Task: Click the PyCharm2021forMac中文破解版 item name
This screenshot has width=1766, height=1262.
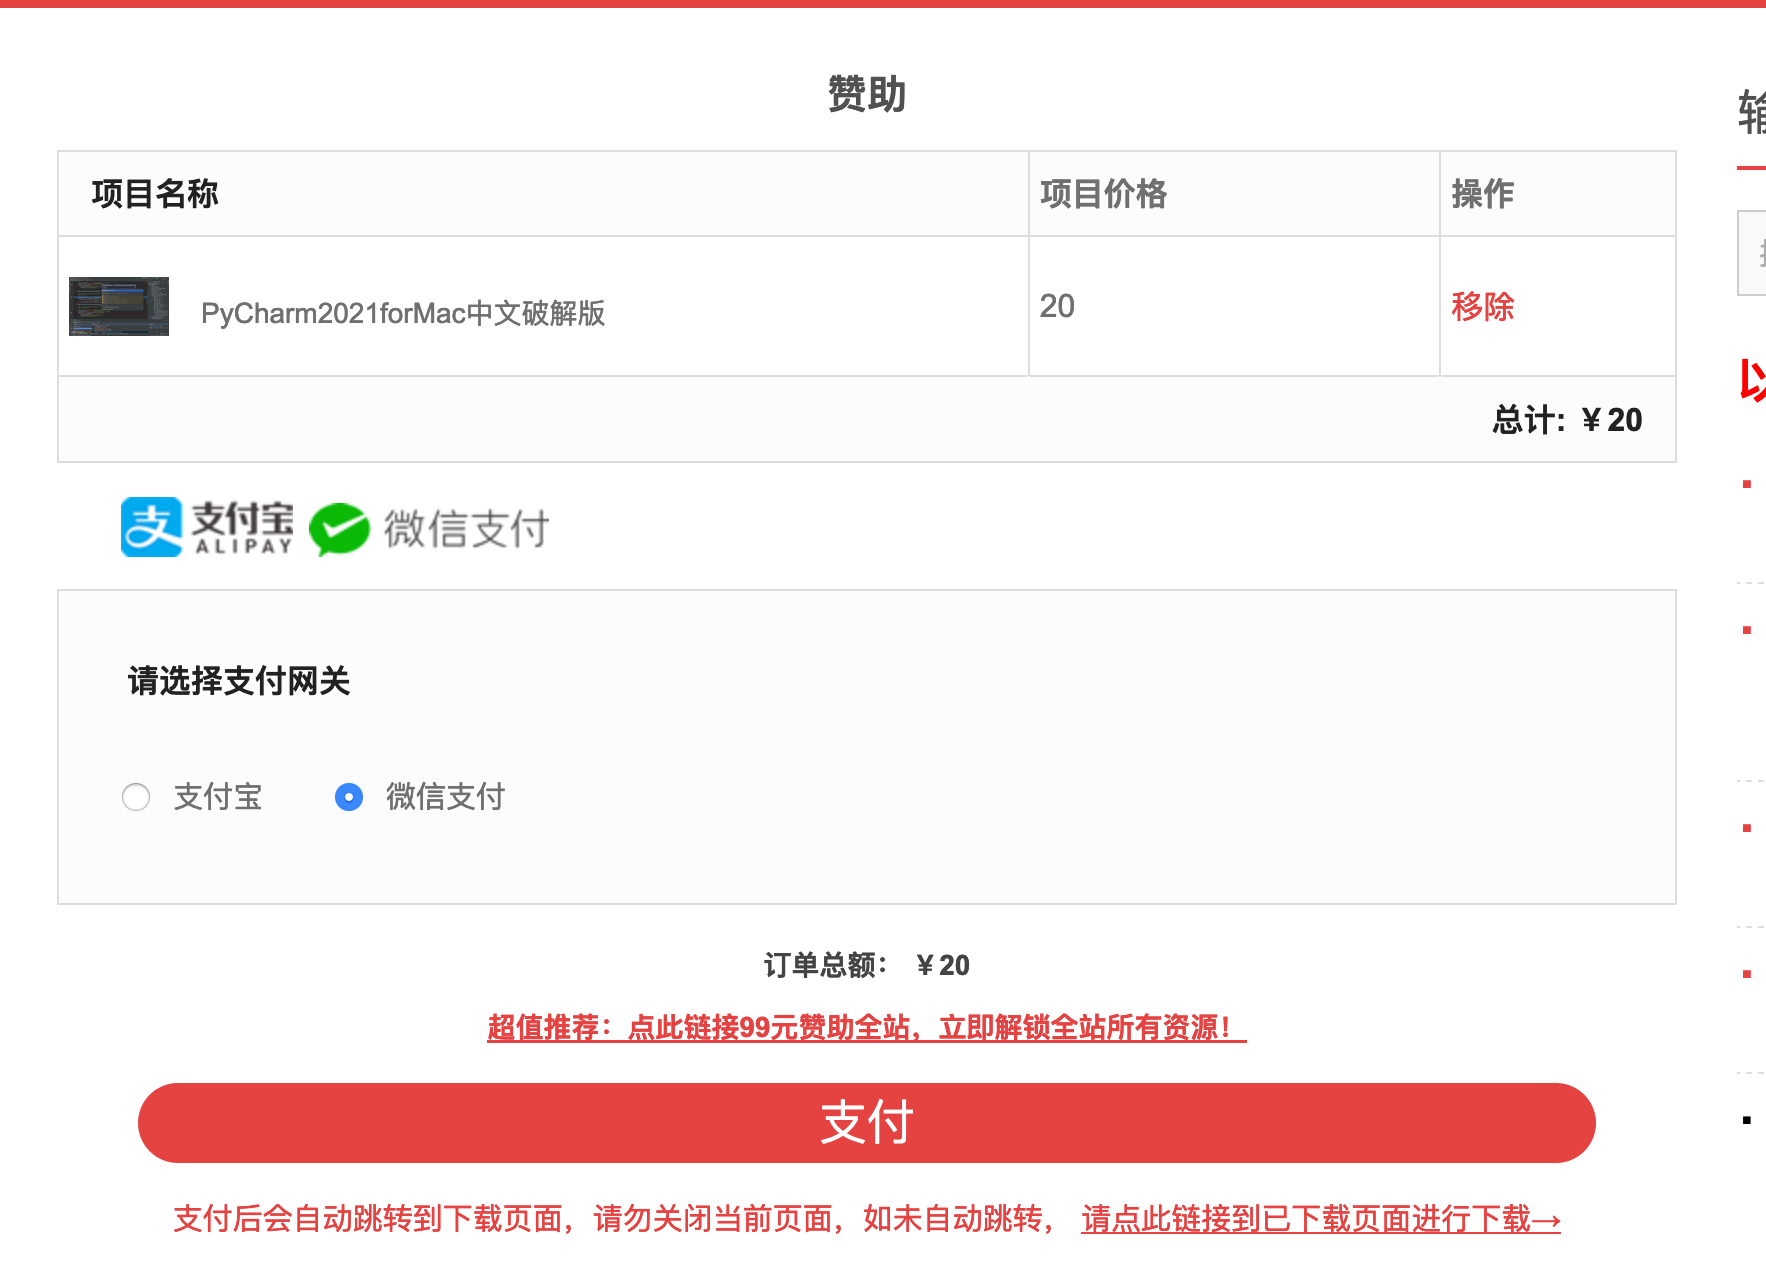Action: pyautogui.click(x=403, y=313)
